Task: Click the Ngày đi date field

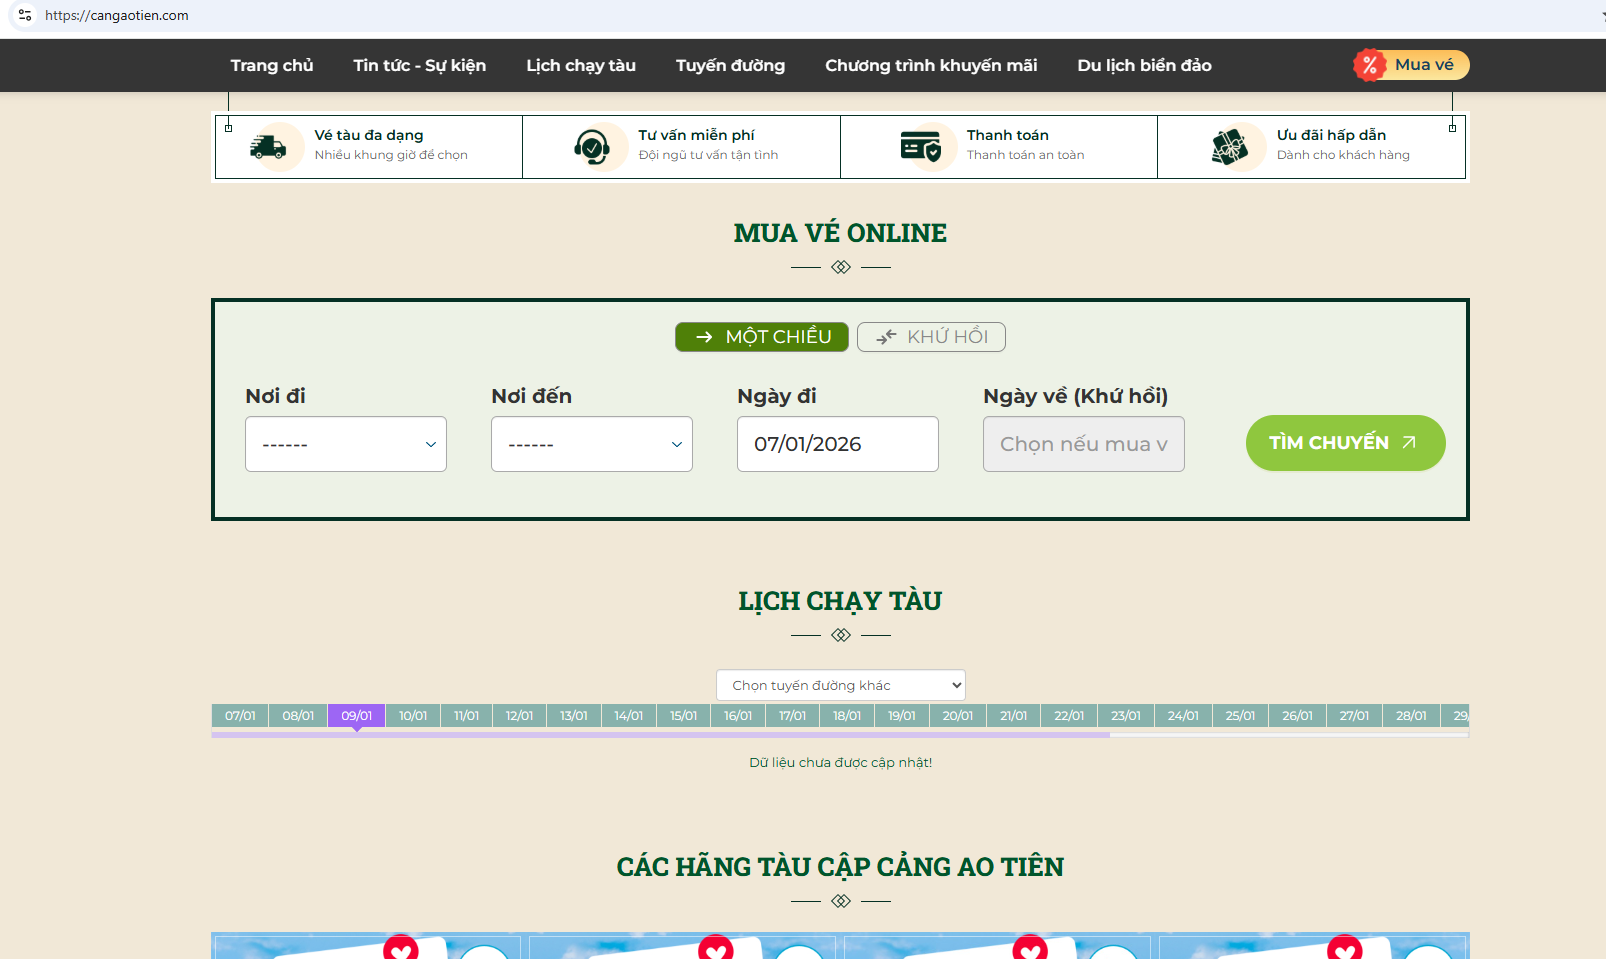Action: point(838,444)
